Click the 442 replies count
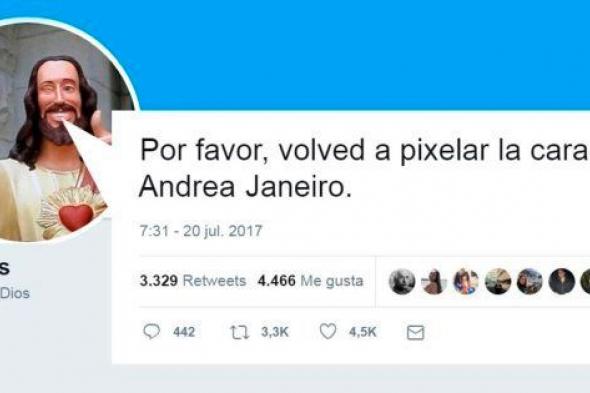Screen dimensions: 590x393 tap(184, 332)
